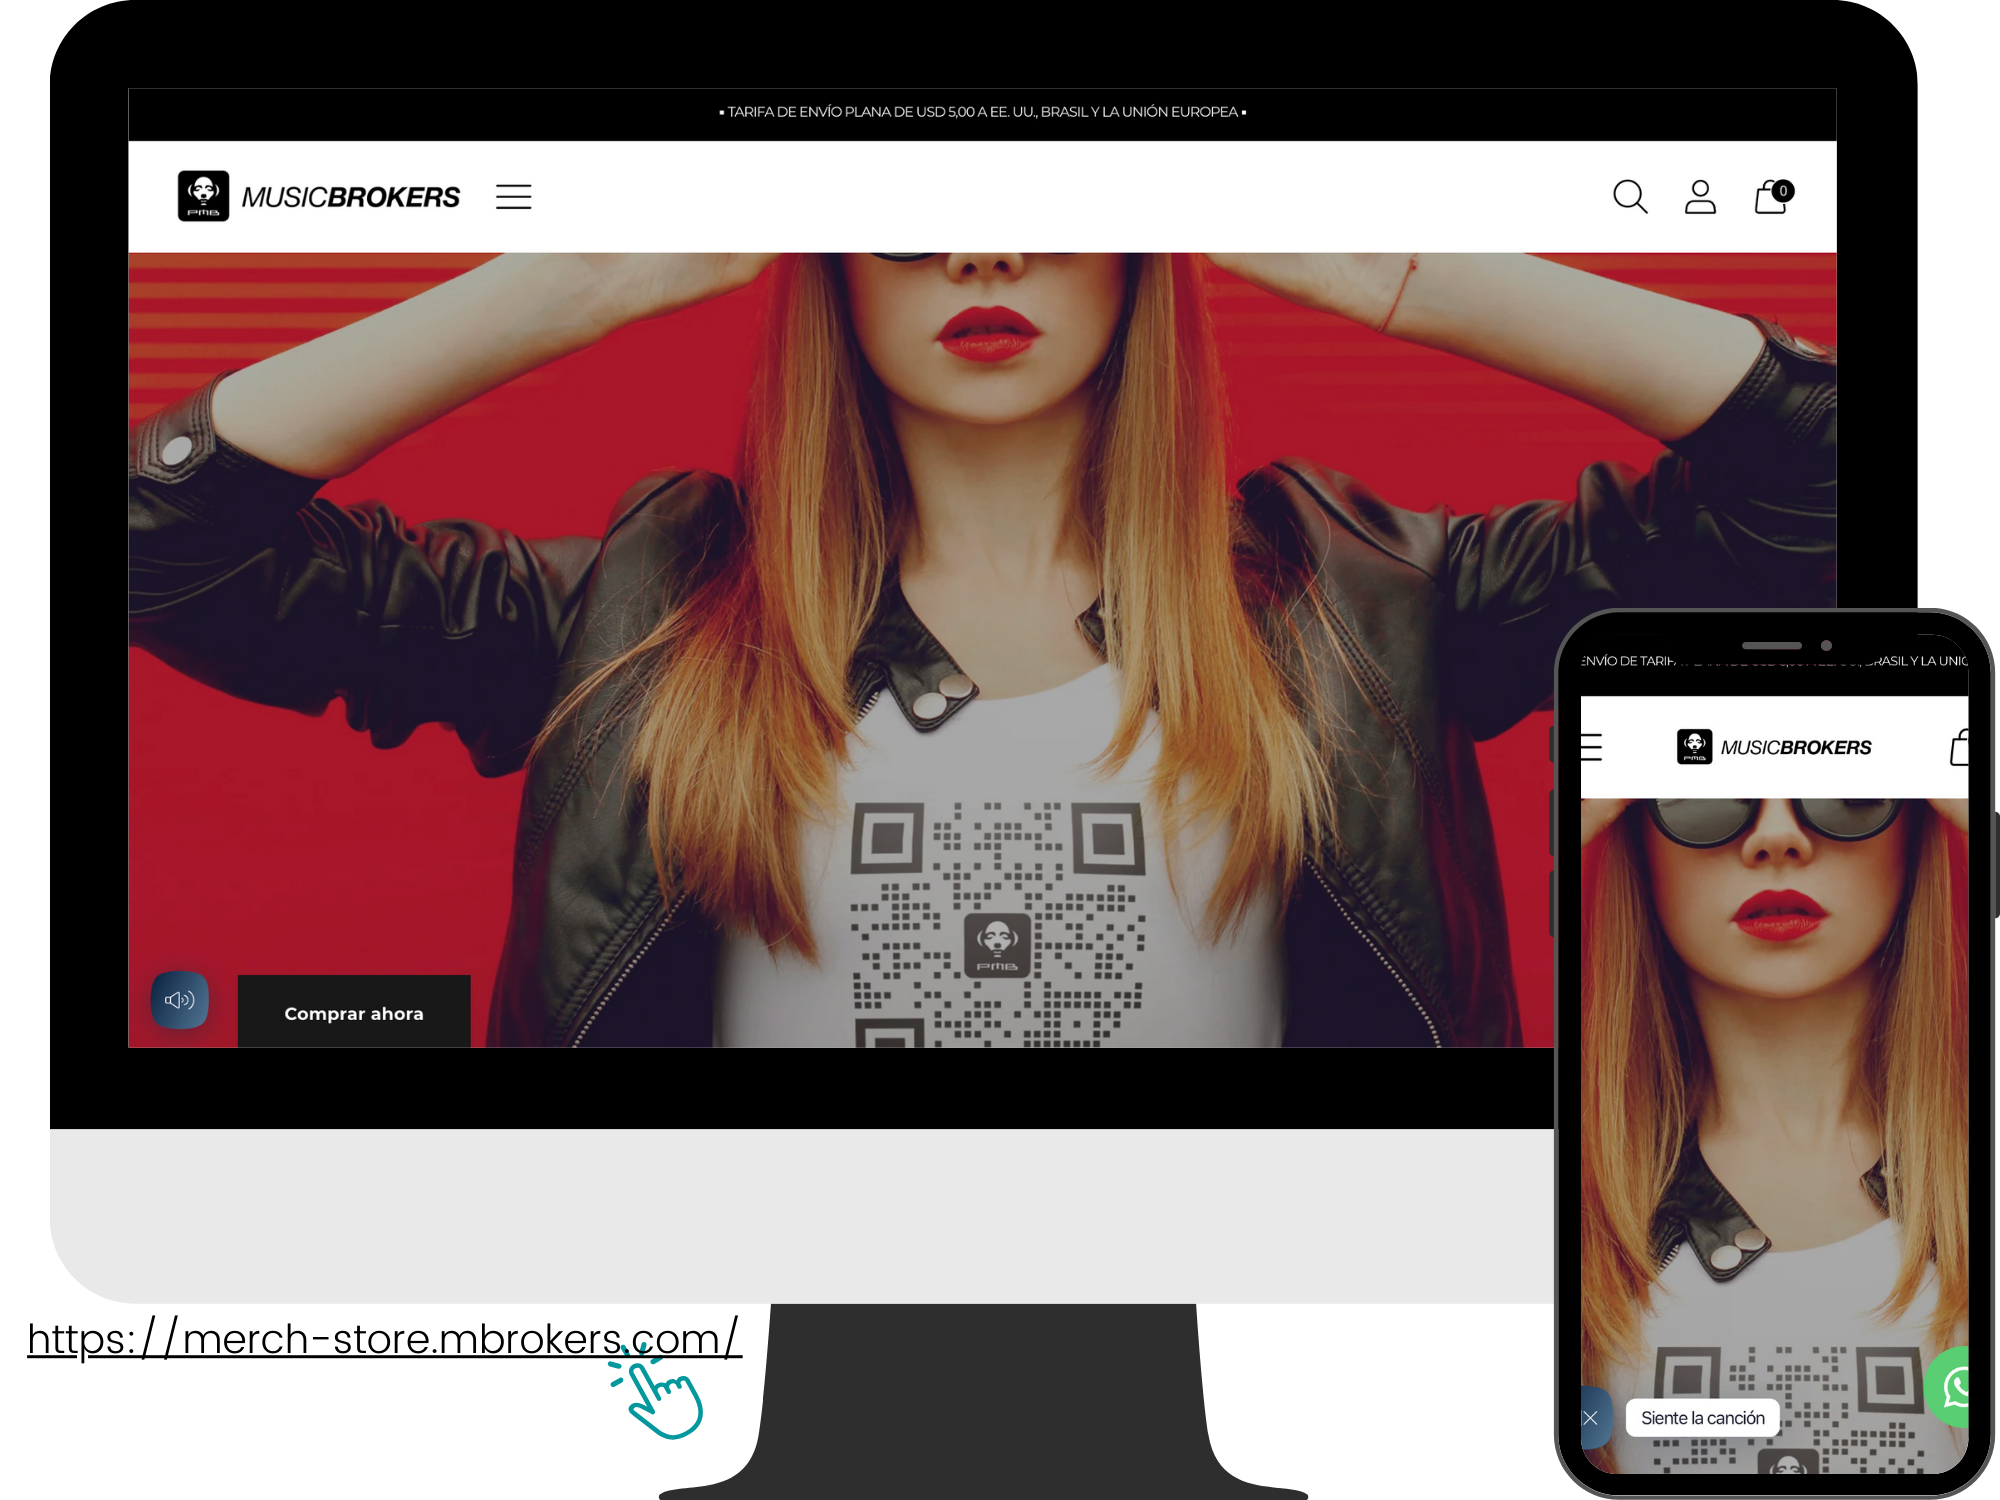Click the desktop MUSICBROKERS wordmark

[350, 197]
